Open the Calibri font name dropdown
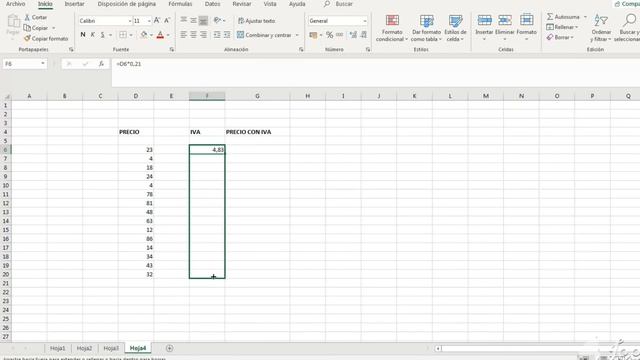The height and width of the screenshot is (360, 640). point(130,21)
